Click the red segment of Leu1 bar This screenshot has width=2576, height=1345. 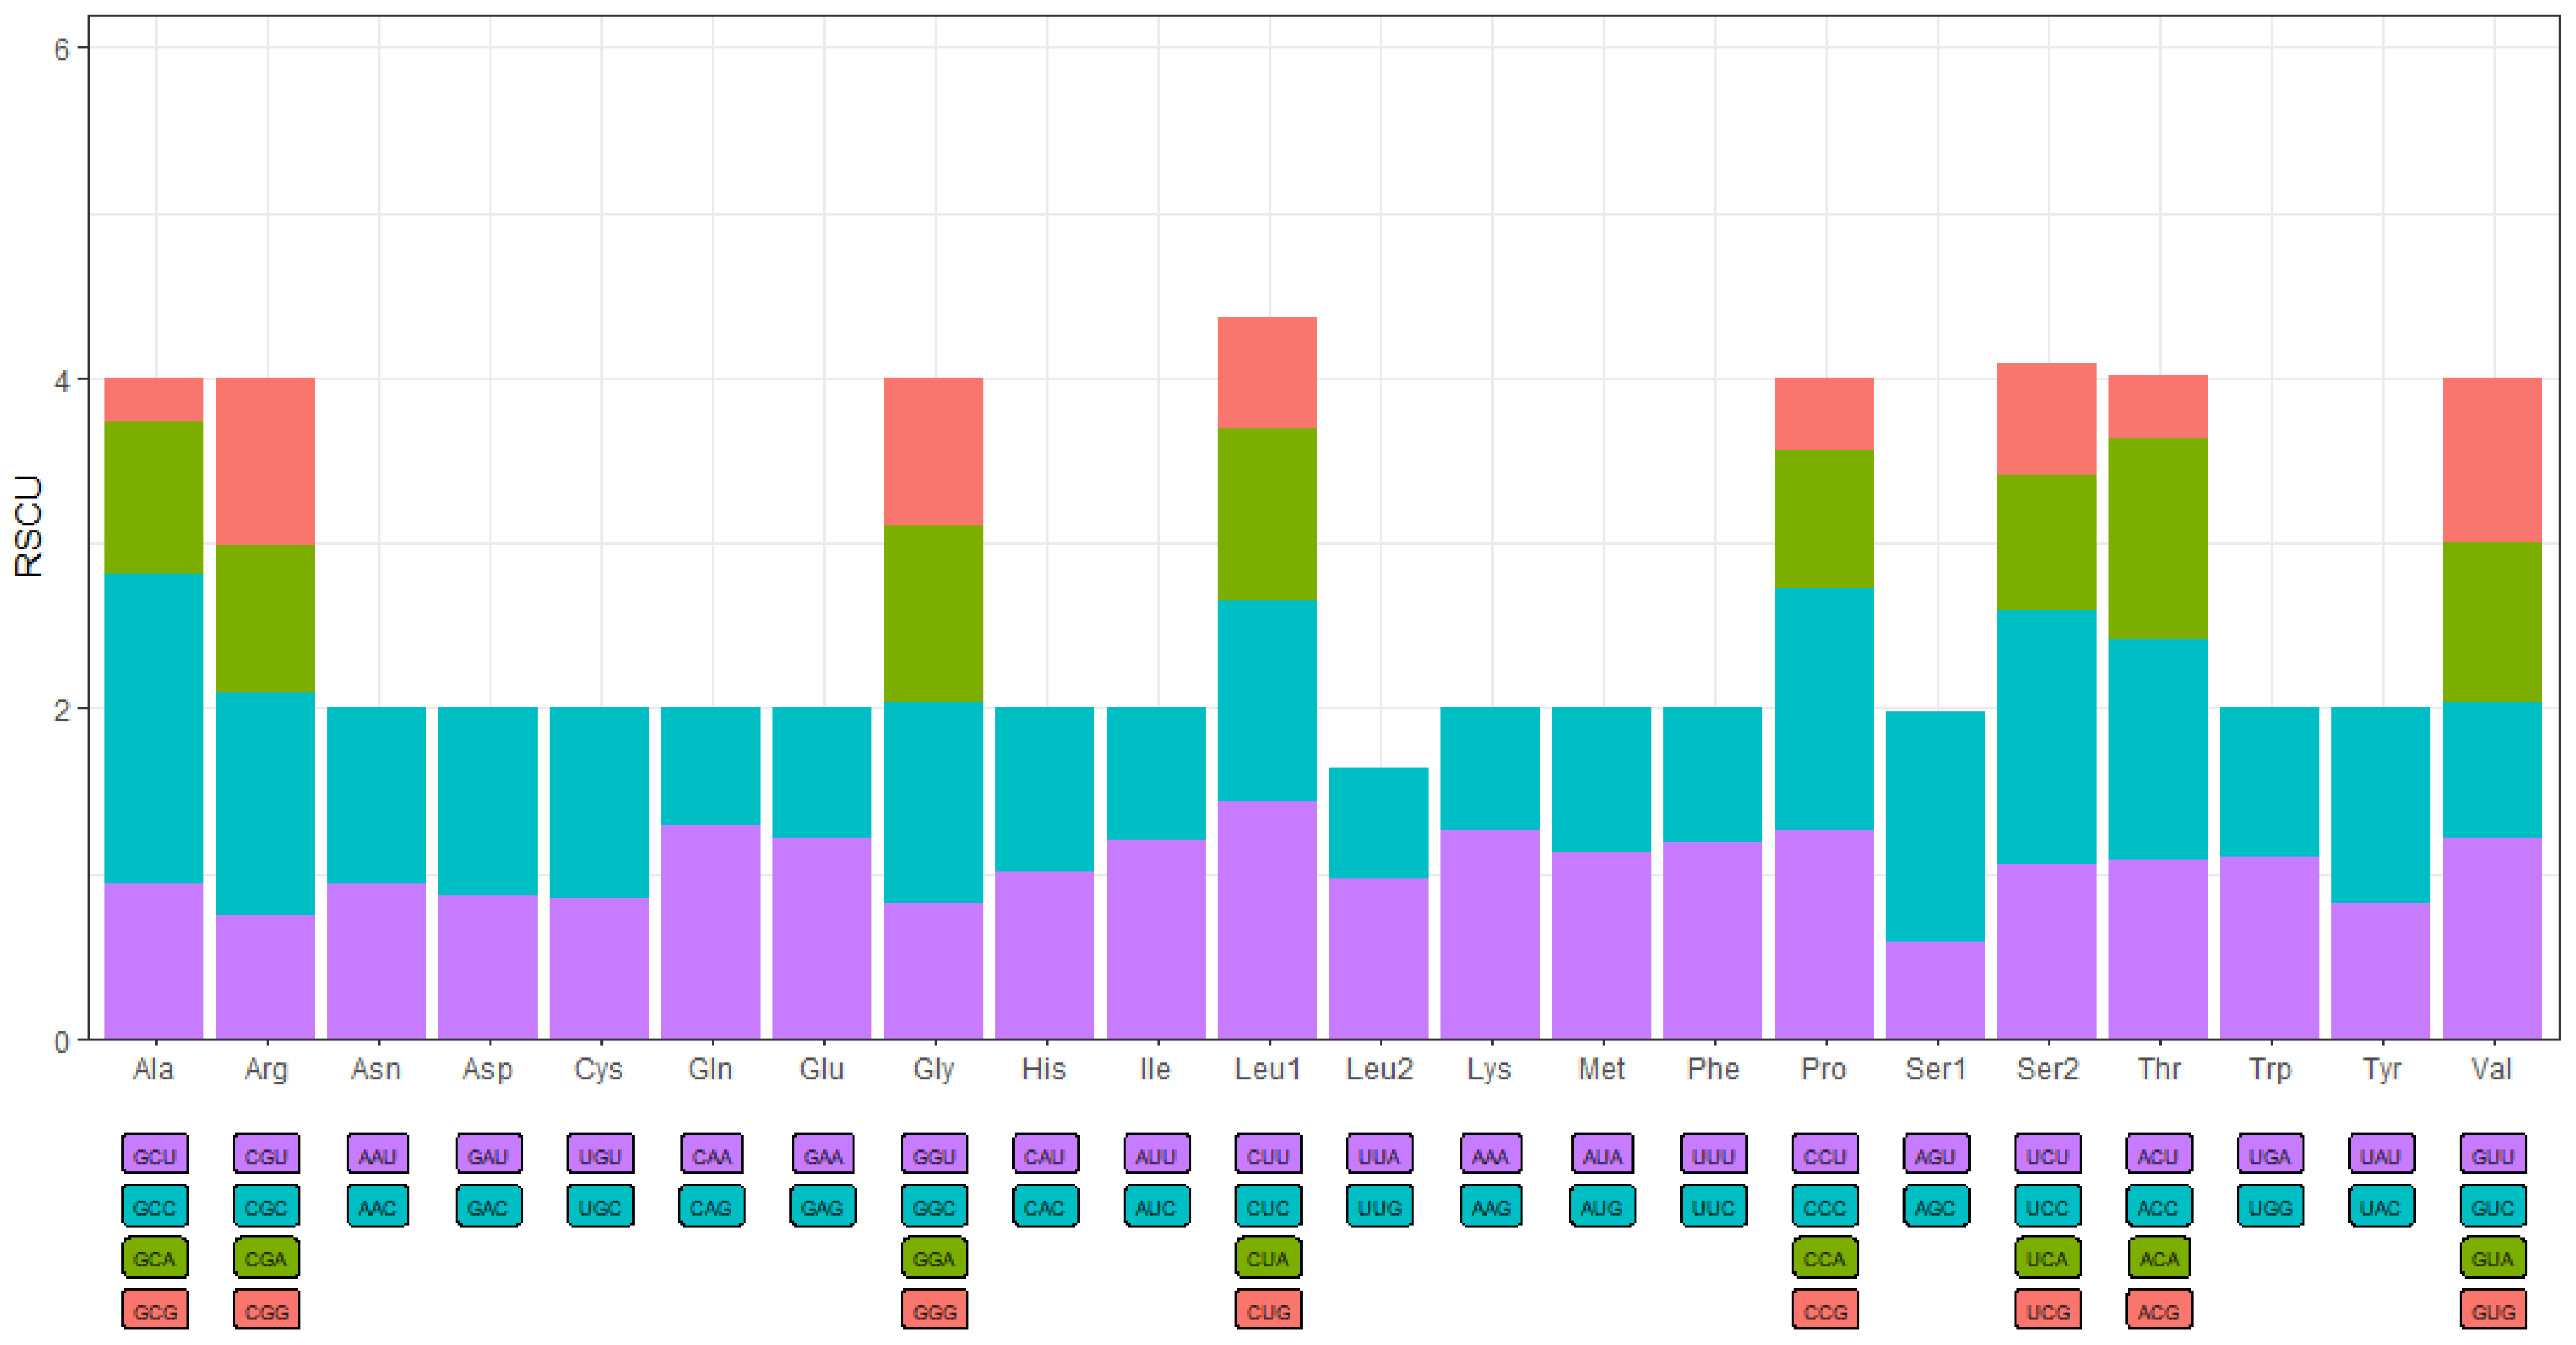[x=1267, y=372]
